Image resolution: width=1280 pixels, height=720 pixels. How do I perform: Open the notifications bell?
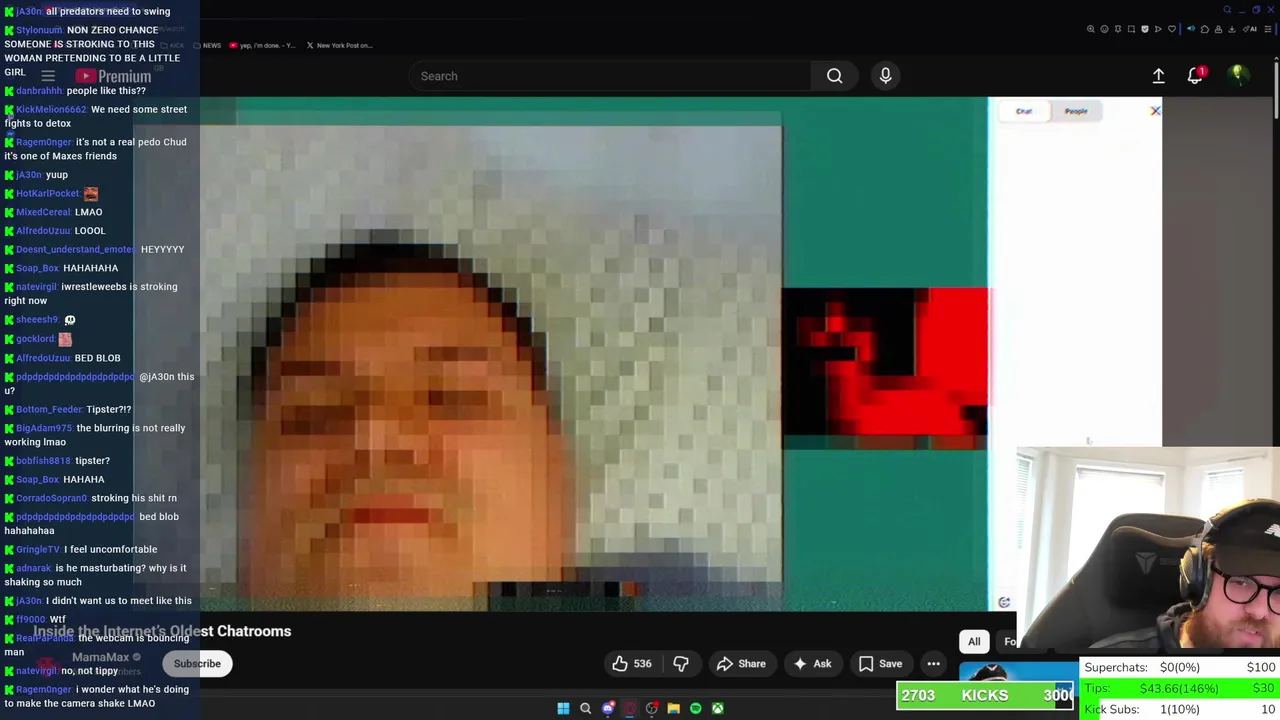point(1195,76)
